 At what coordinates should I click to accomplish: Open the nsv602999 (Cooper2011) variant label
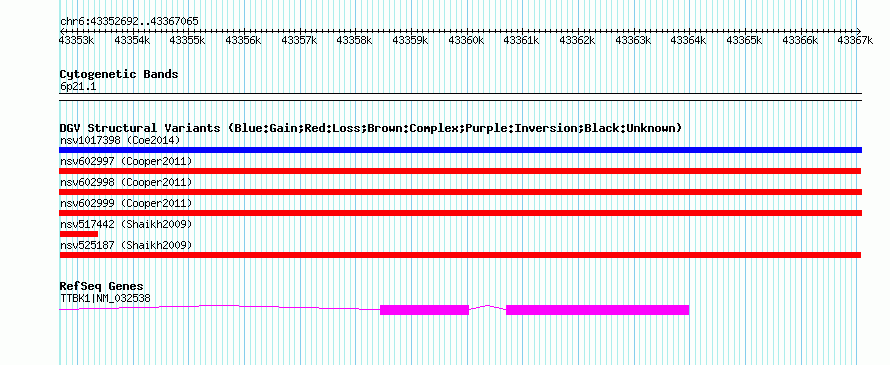(126, 203)
